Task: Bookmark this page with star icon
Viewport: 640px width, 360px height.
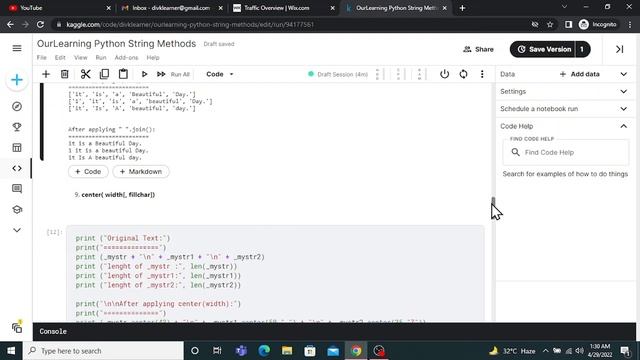Action: point(550,24)
